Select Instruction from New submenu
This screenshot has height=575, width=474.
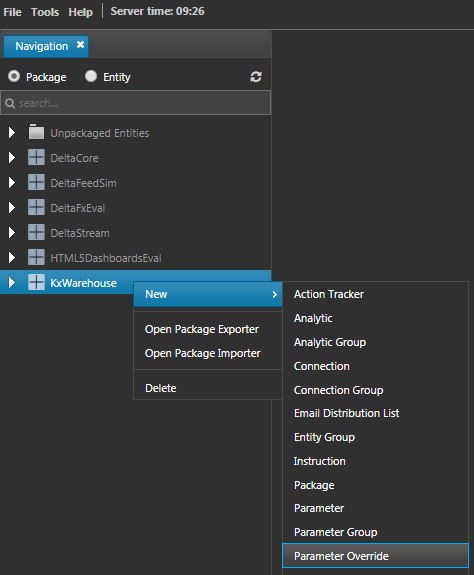click(375, 461)
